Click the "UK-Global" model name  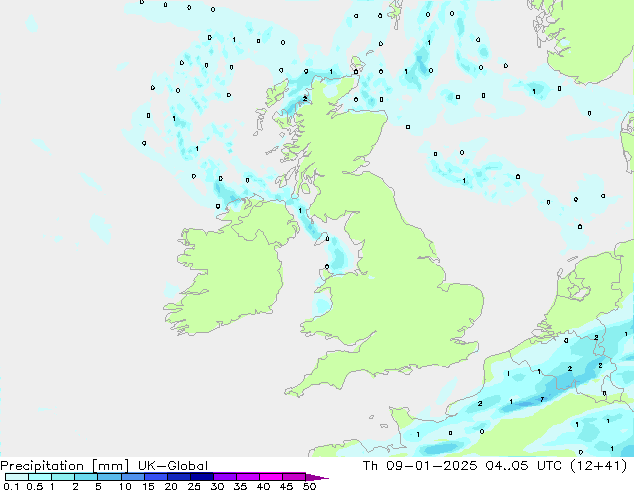coord(173,466)
